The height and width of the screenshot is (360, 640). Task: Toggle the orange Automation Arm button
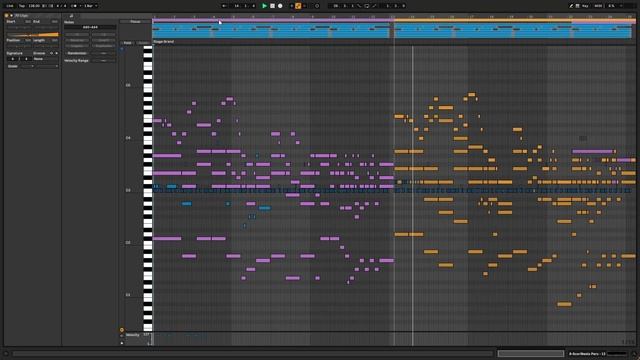[298, 6]
